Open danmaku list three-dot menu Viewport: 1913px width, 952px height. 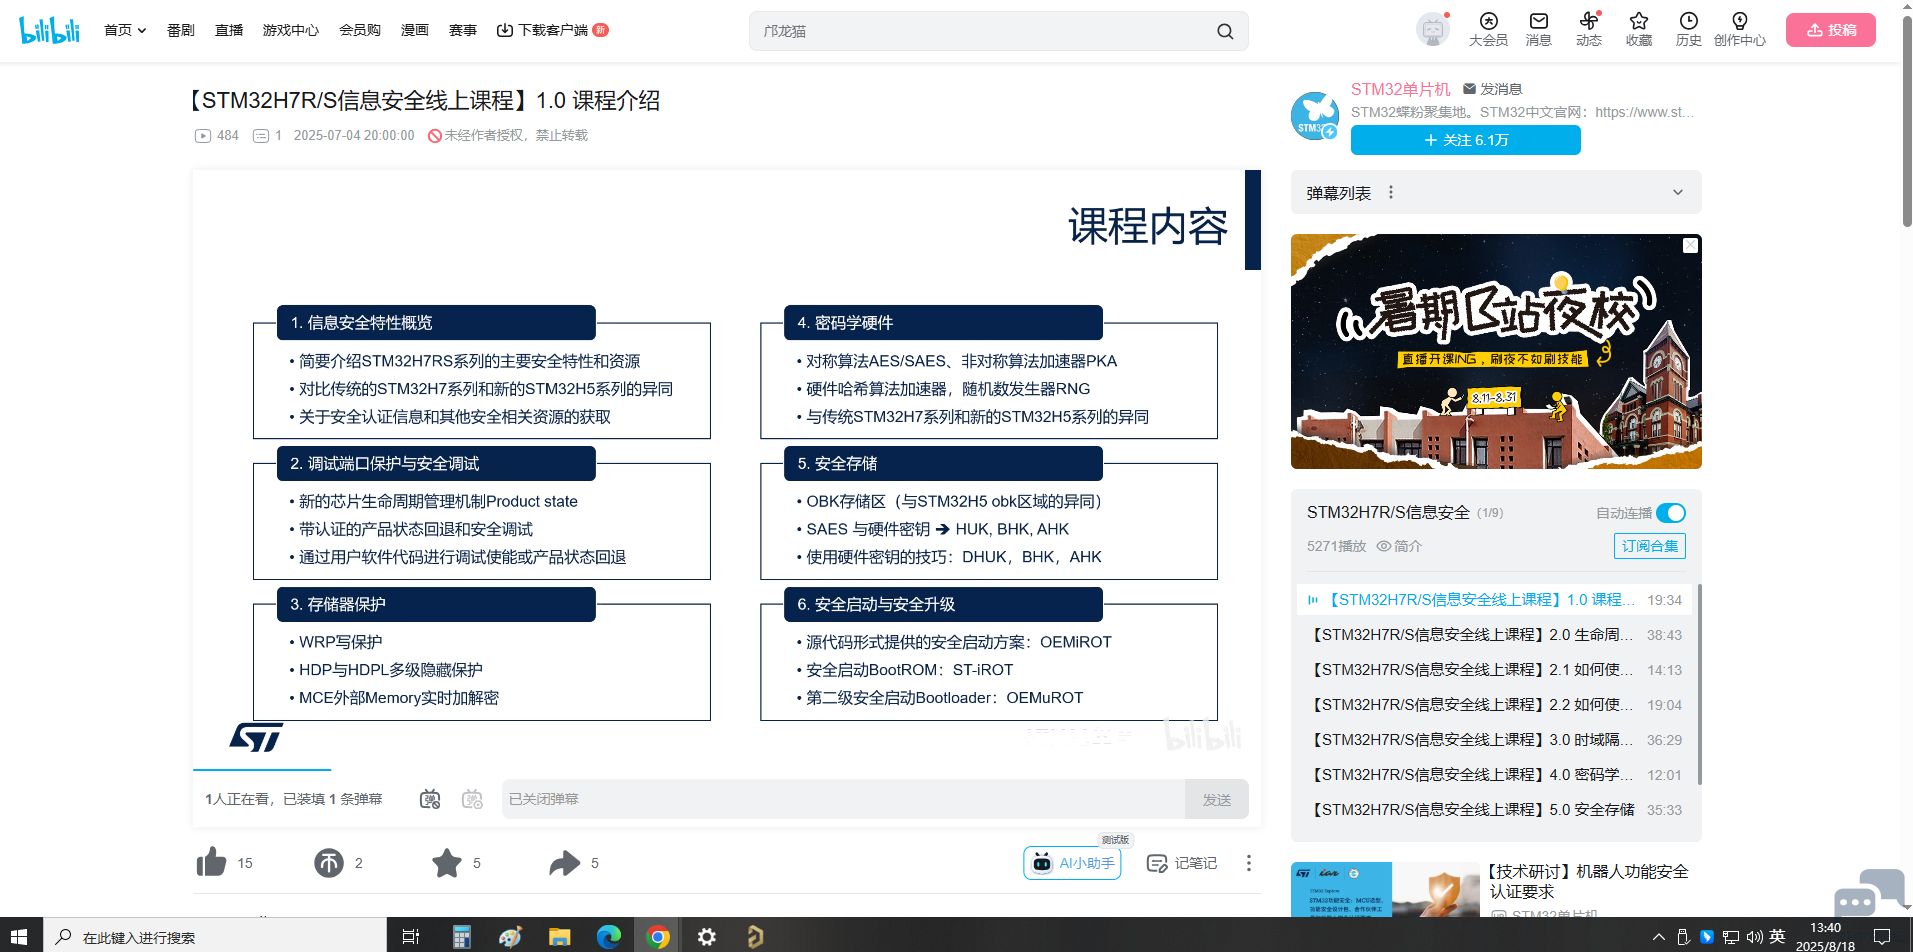(x=1391, y=192)
